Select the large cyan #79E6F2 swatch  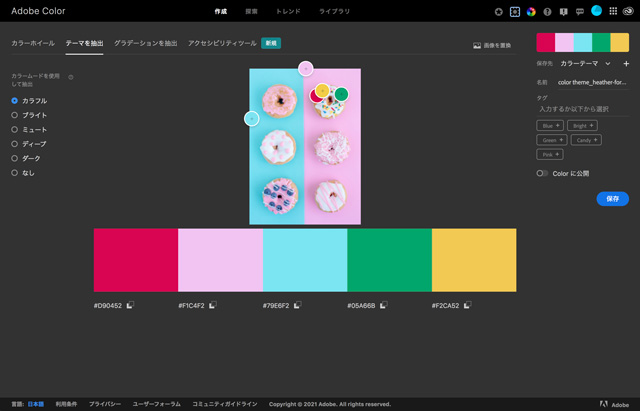tap(305, 260)
